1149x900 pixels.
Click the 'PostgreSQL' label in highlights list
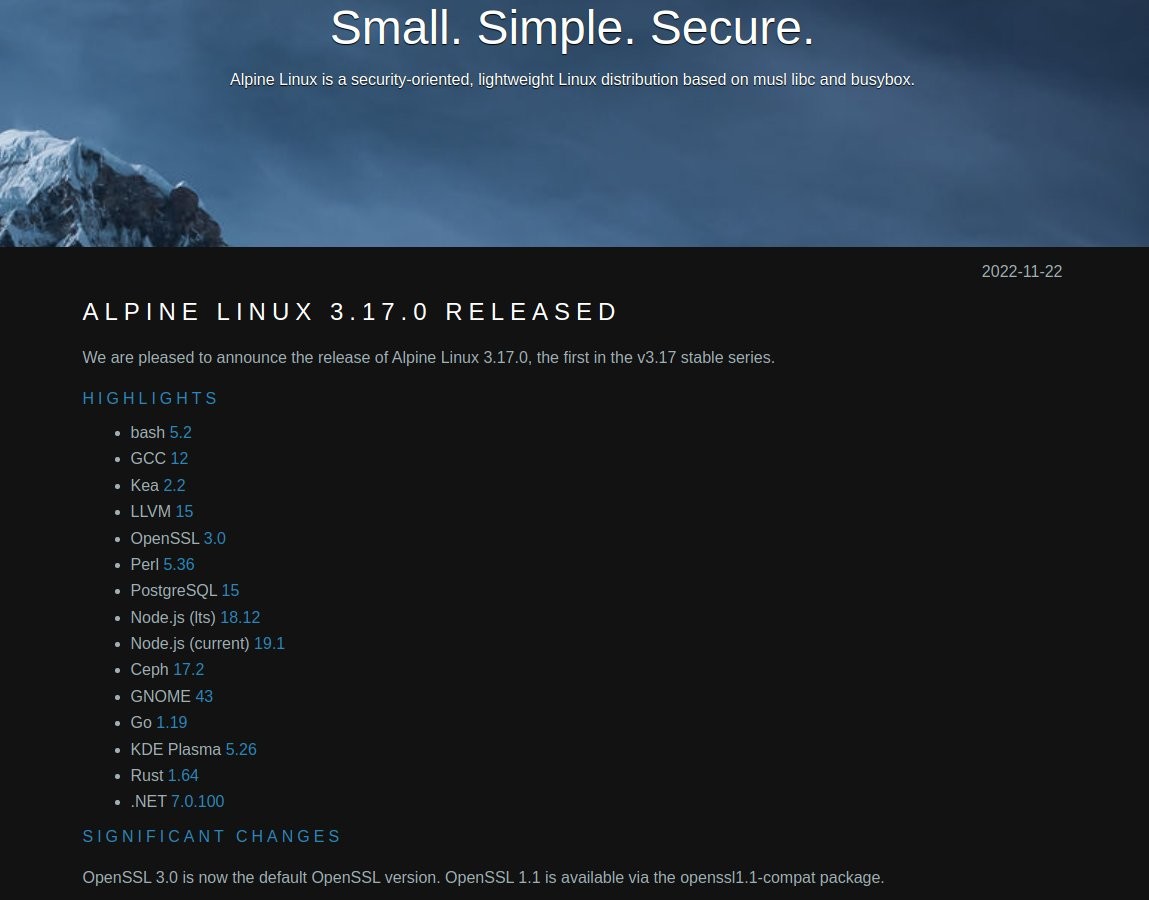click(174, 591)
